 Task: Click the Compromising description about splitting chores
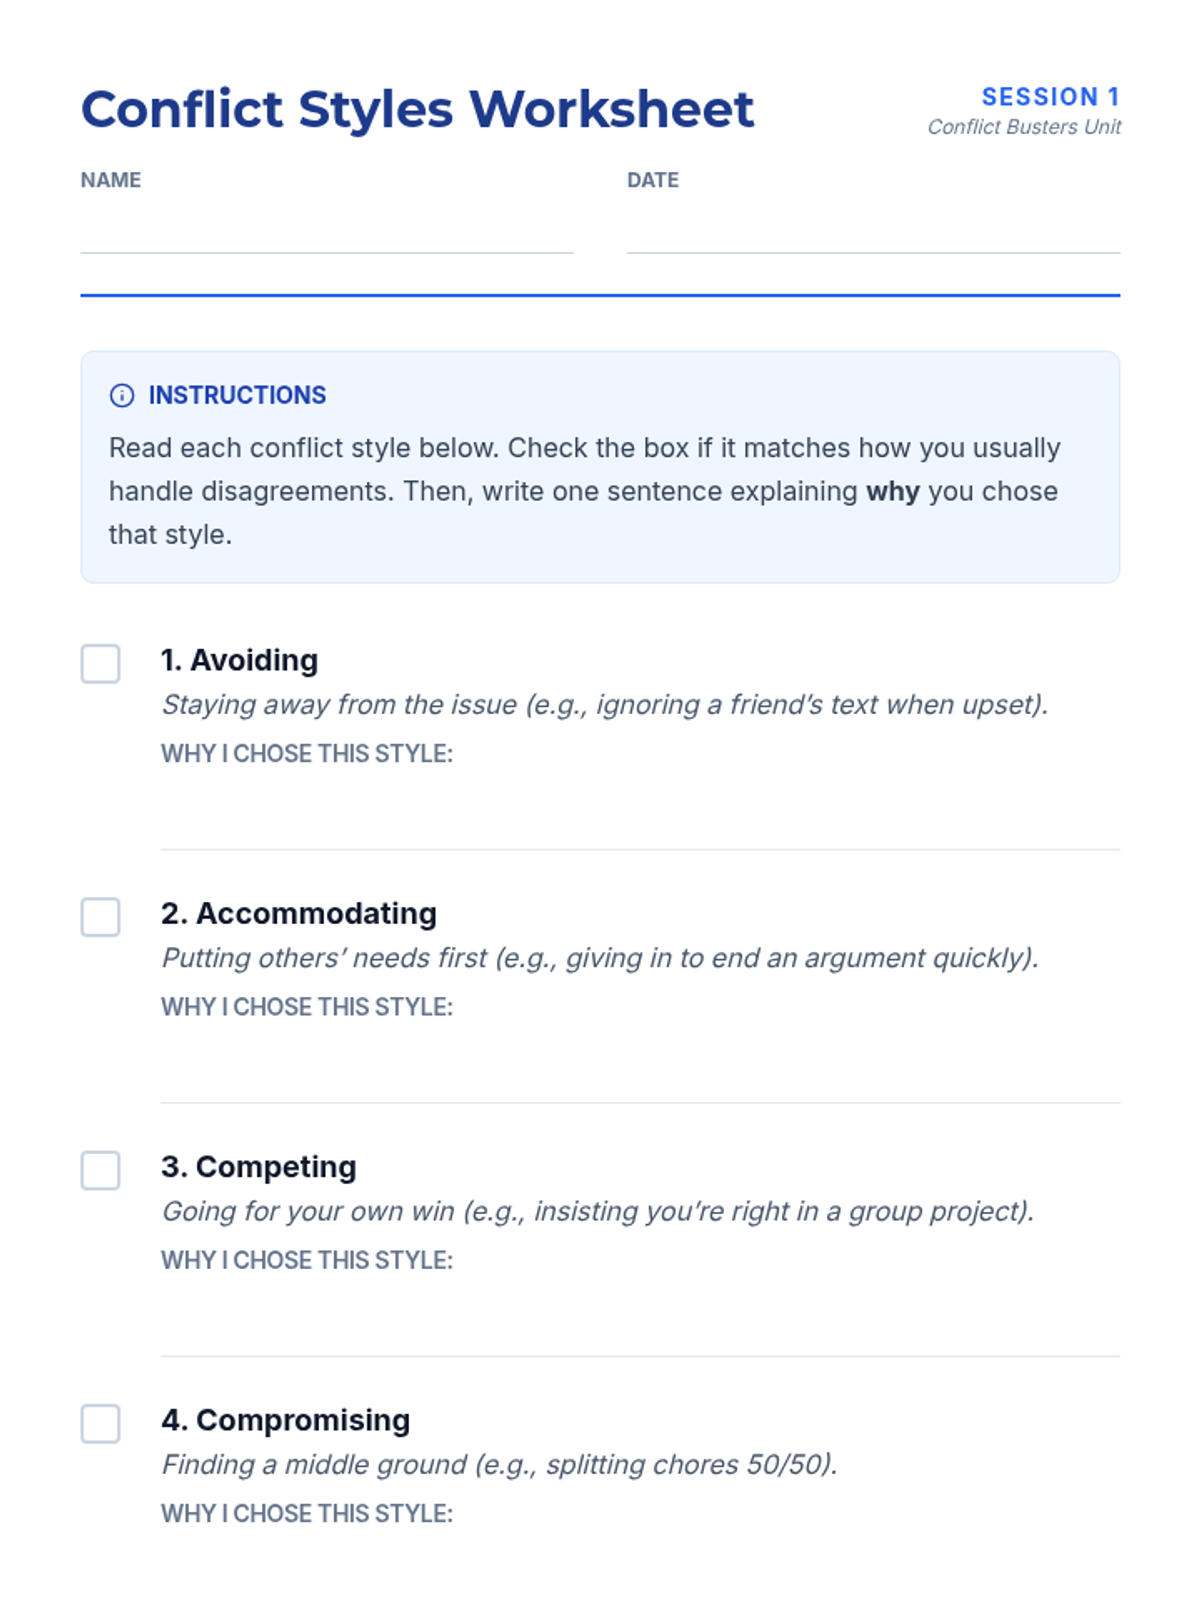[x=499, y=1464]
